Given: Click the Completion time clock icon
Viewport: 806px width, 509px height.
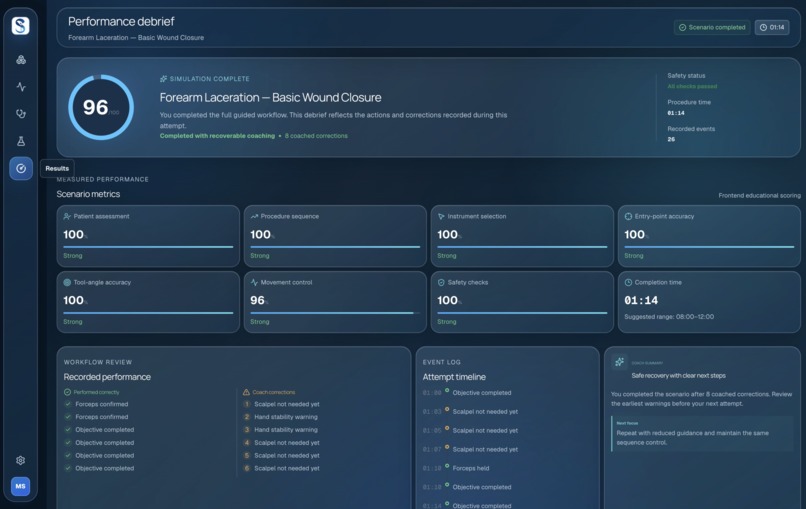Looking at the screenshot, I should tap(628, 282).
